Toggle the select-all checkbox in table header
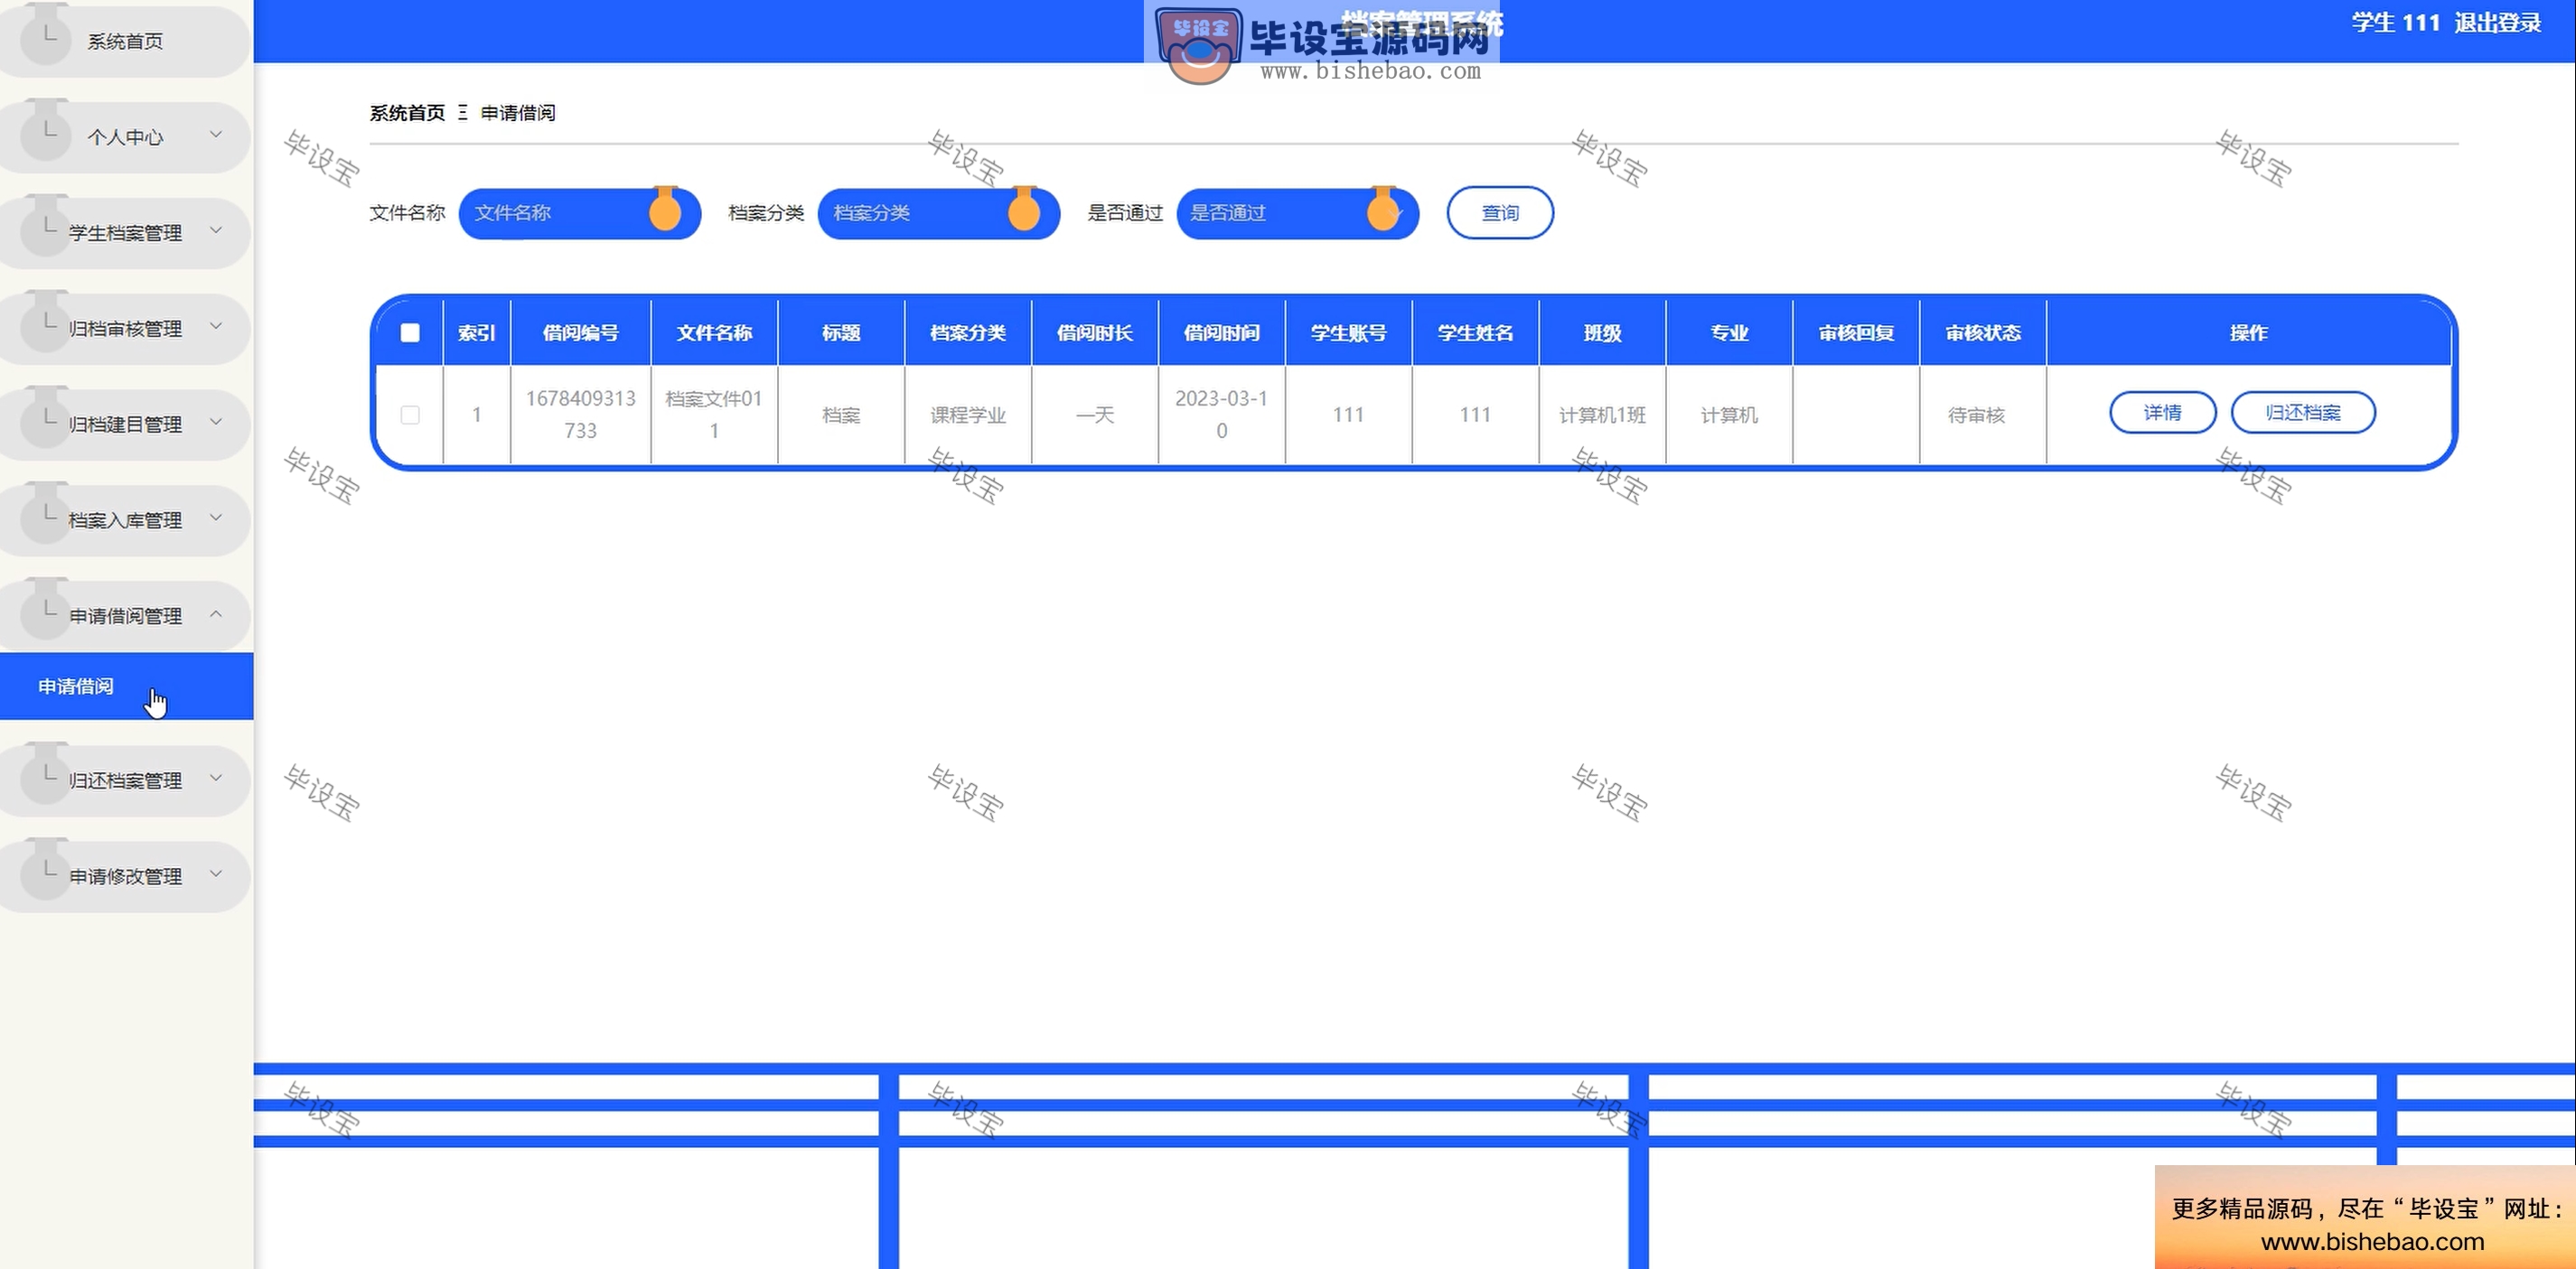 [x=410, y=333]
